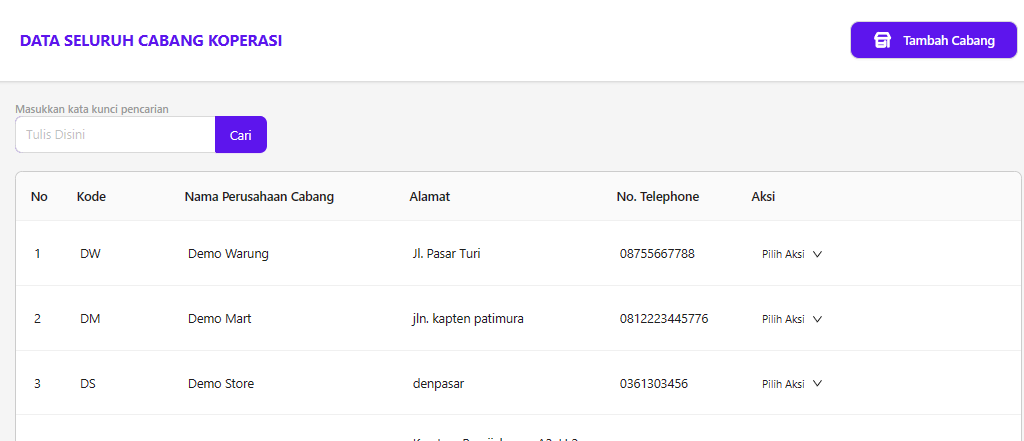Screen dimensions: 1024x441
Task: Click the address Jl. Pasar Turi
Action: 446,254
